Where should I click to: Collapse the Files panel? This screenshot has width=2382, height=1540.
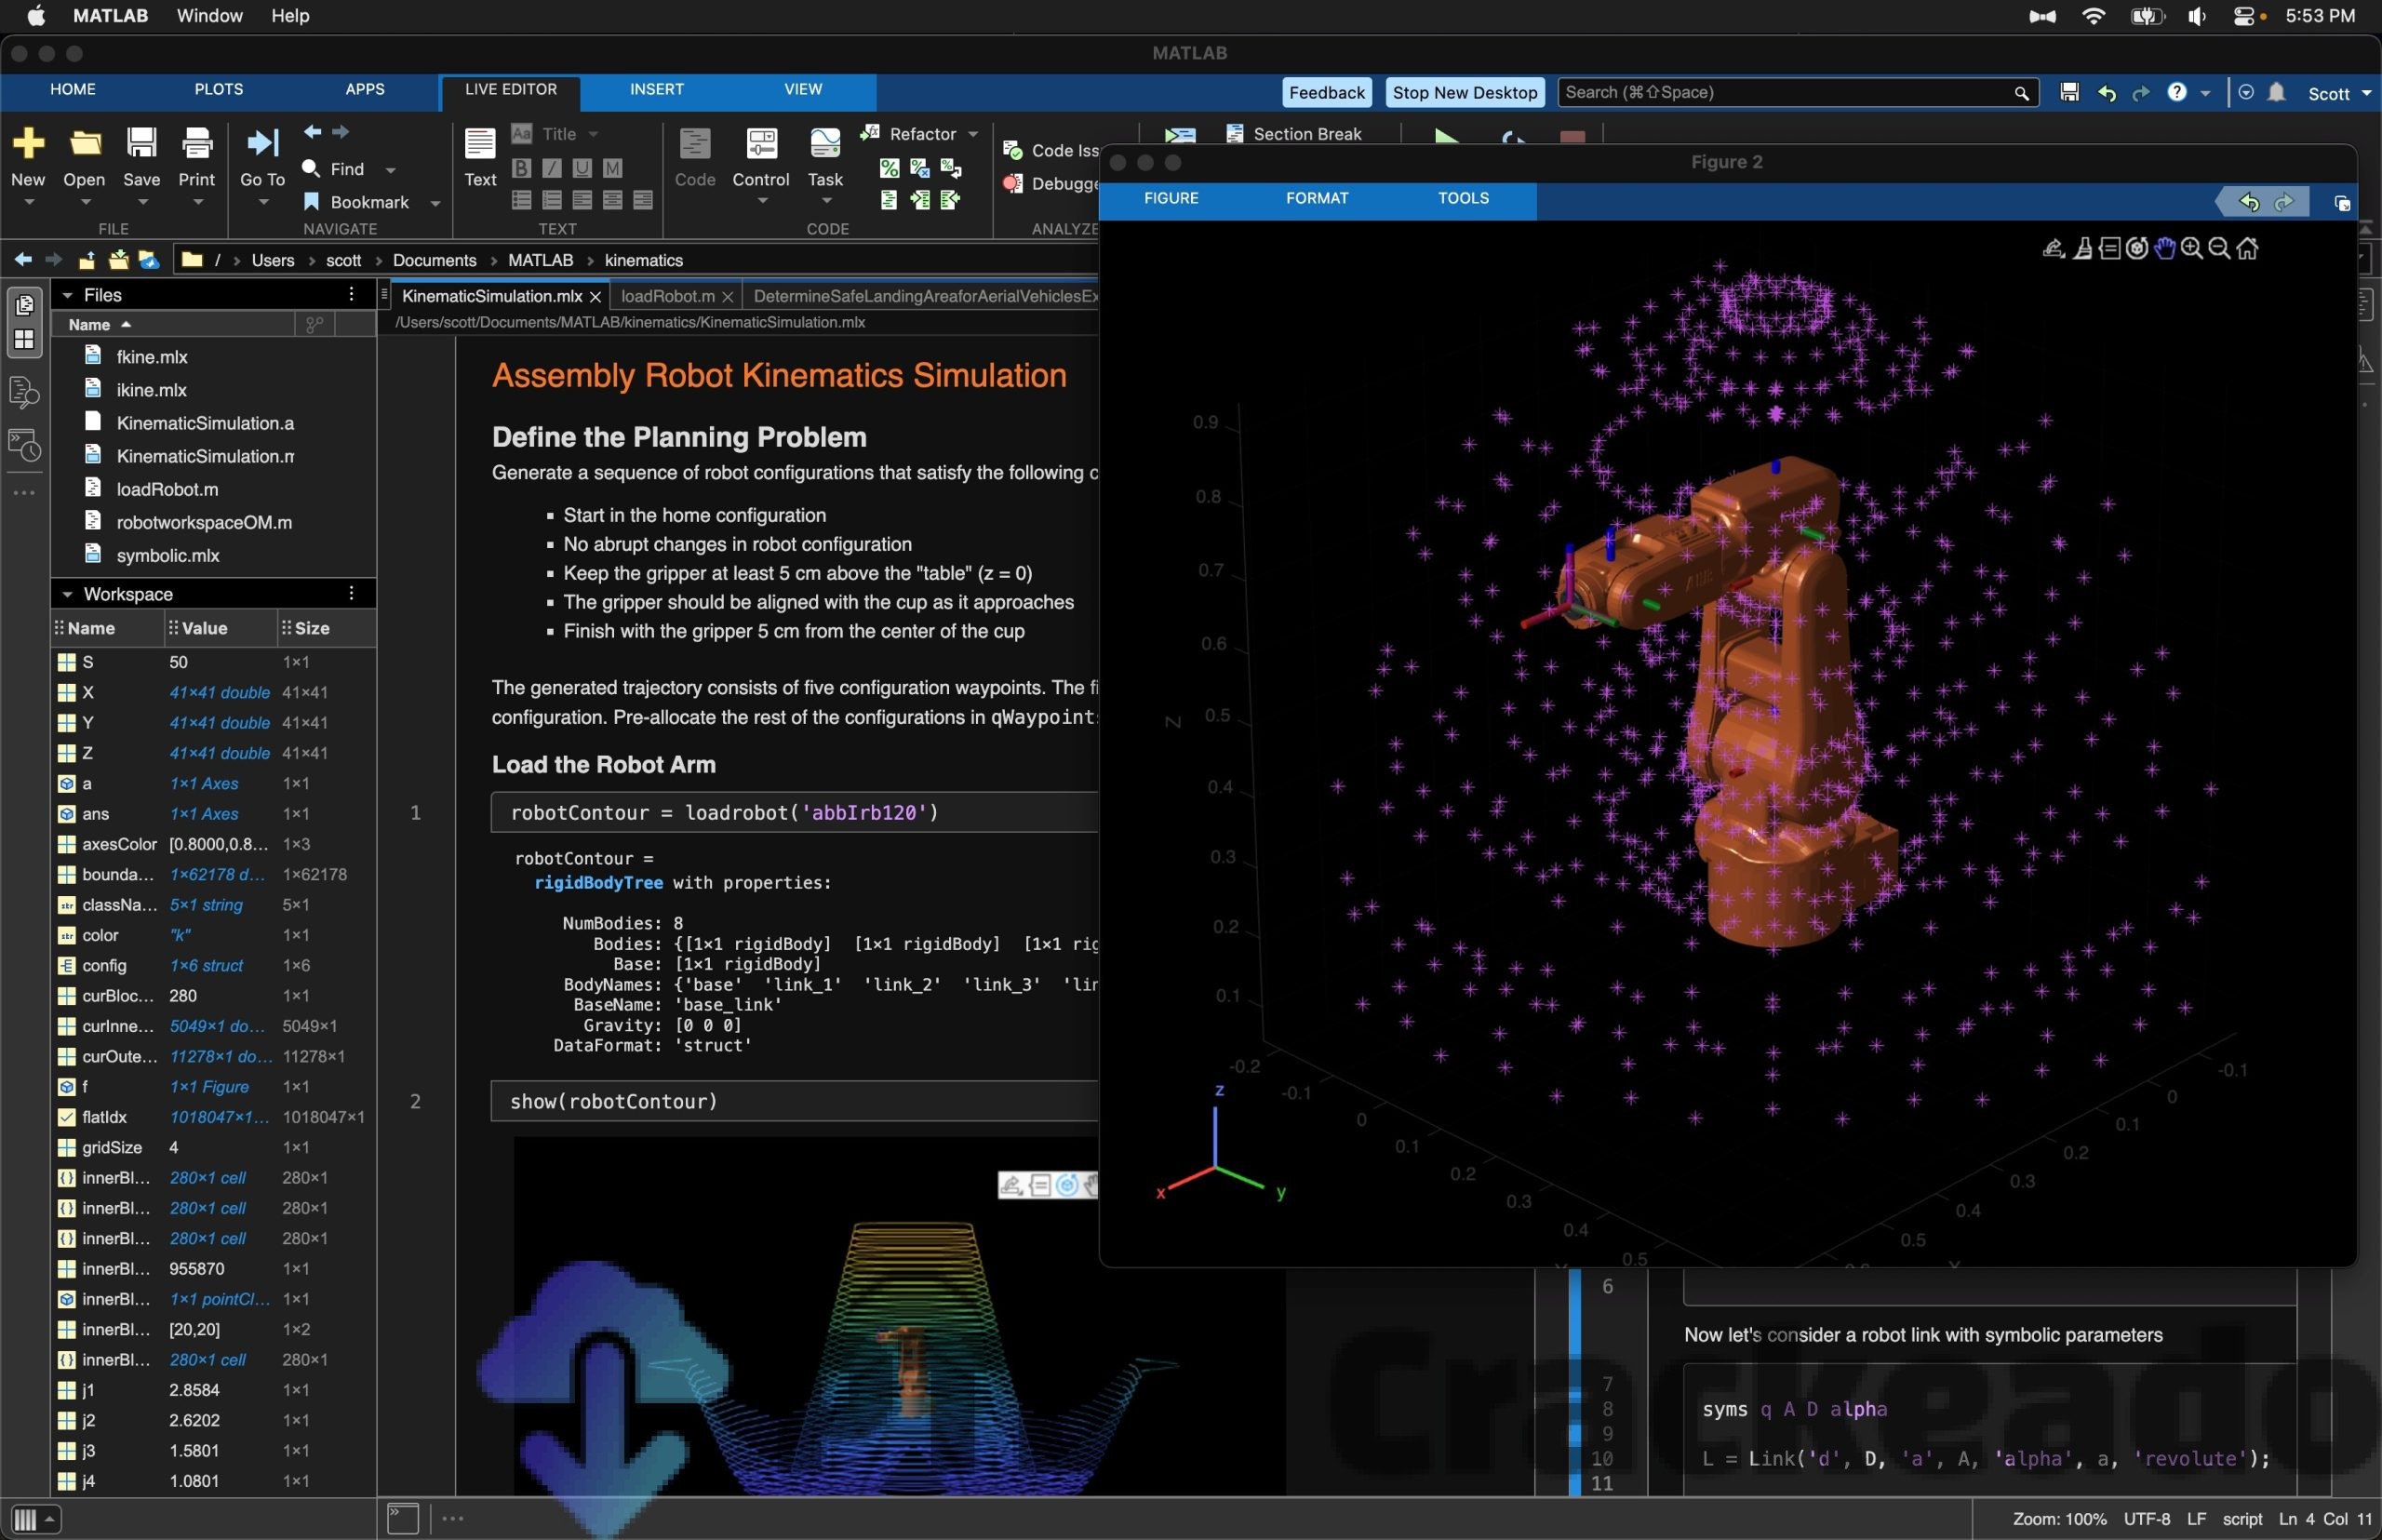click(67, 295)
